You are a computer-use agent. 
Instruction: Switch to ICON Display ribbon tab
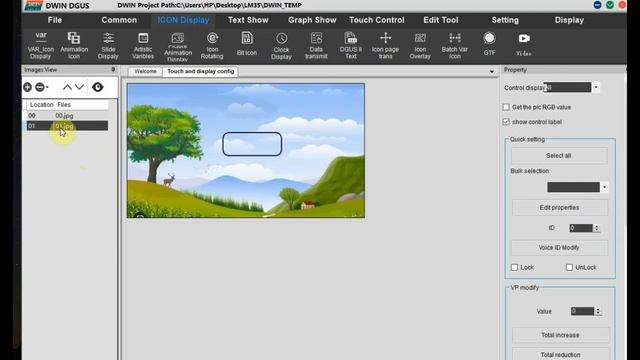tap(183, 20)
